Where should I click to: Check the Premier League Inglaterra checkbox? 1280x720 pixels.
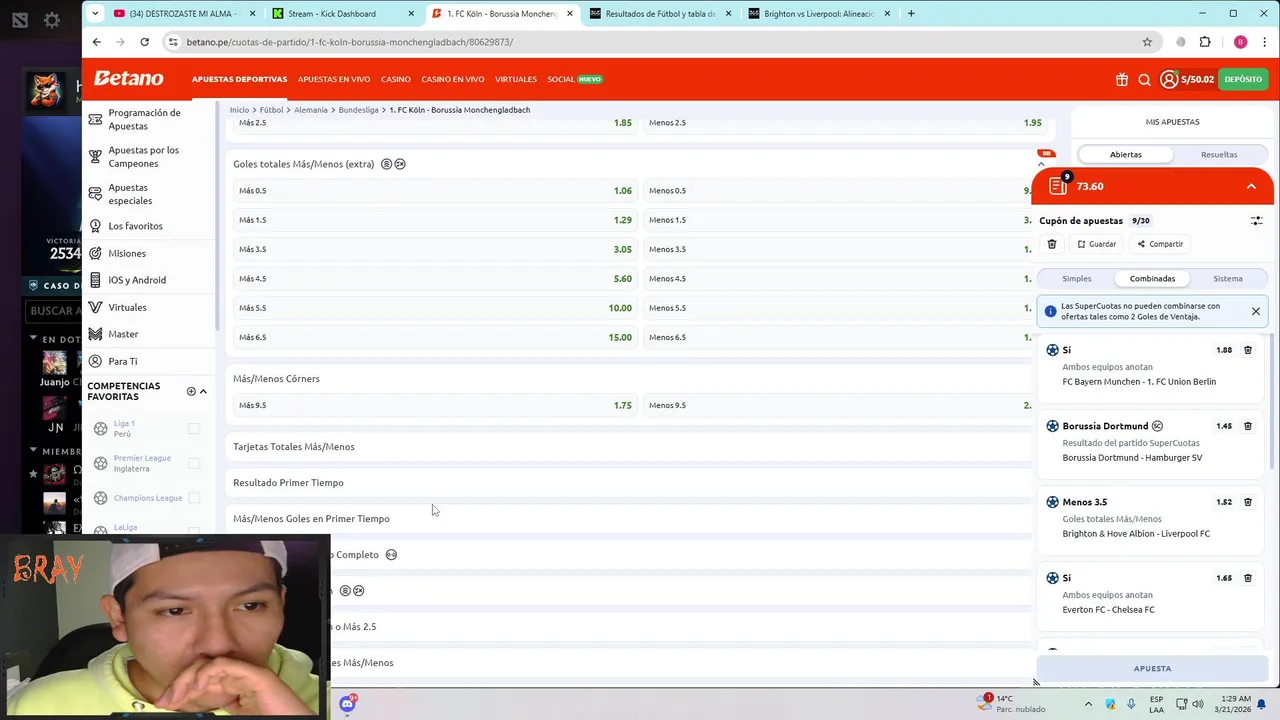[x=194, y=463]
